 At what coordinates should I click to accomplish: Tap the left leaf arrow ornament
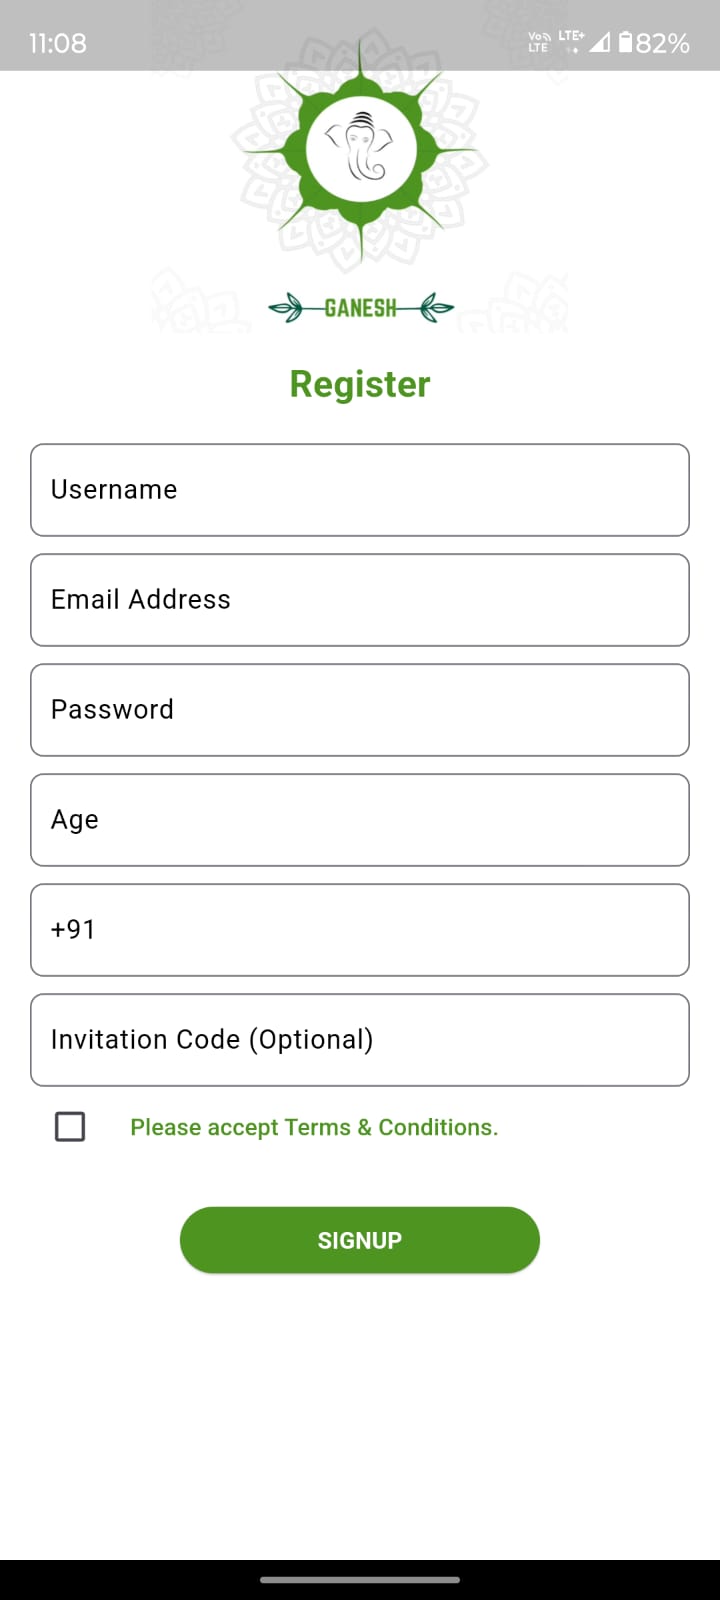288,308
